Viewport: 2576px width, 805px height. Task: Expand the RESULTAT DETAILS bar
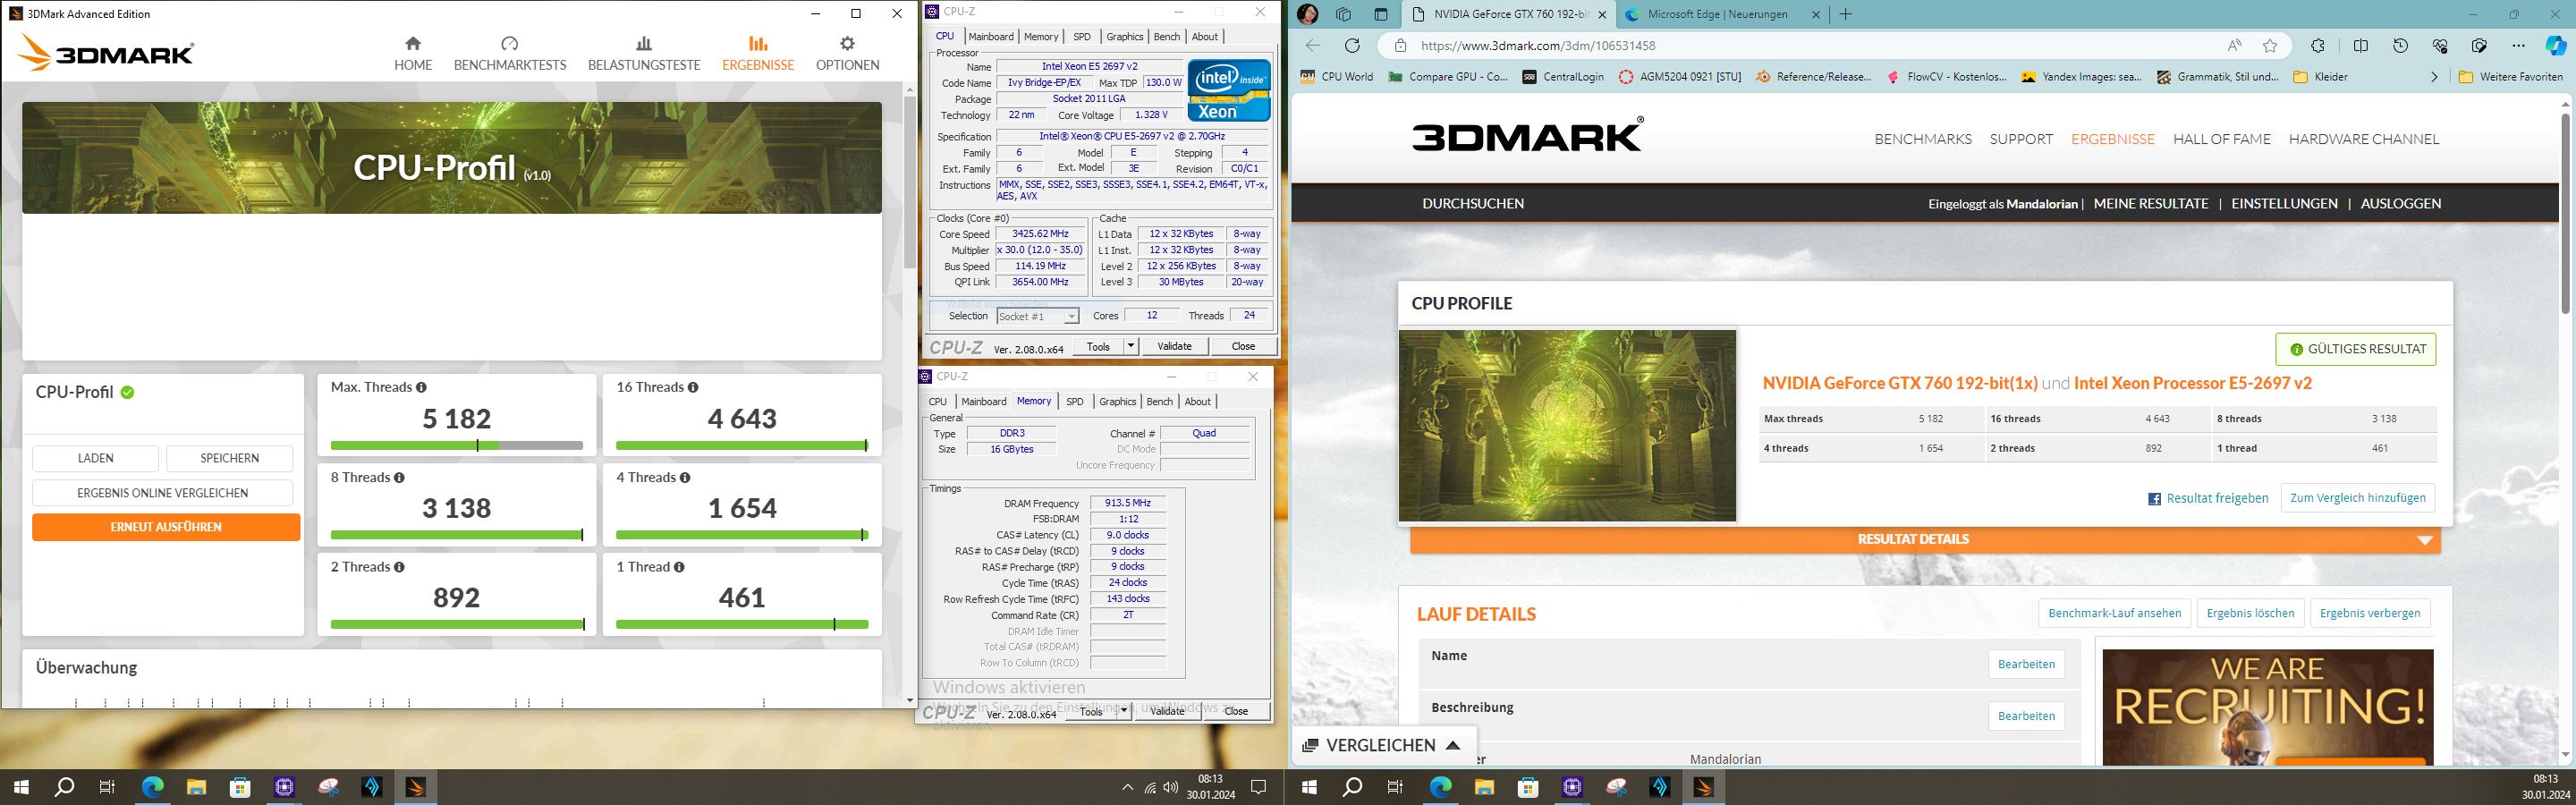(1925, 540)
